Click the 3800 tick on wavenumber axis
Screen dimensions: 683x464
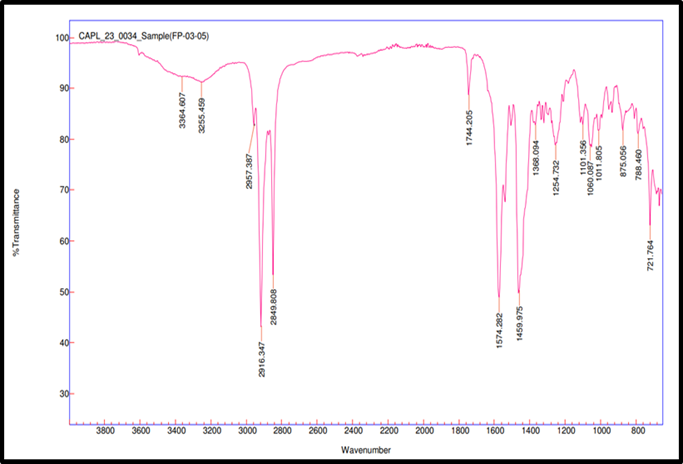(x=105, y=432)
